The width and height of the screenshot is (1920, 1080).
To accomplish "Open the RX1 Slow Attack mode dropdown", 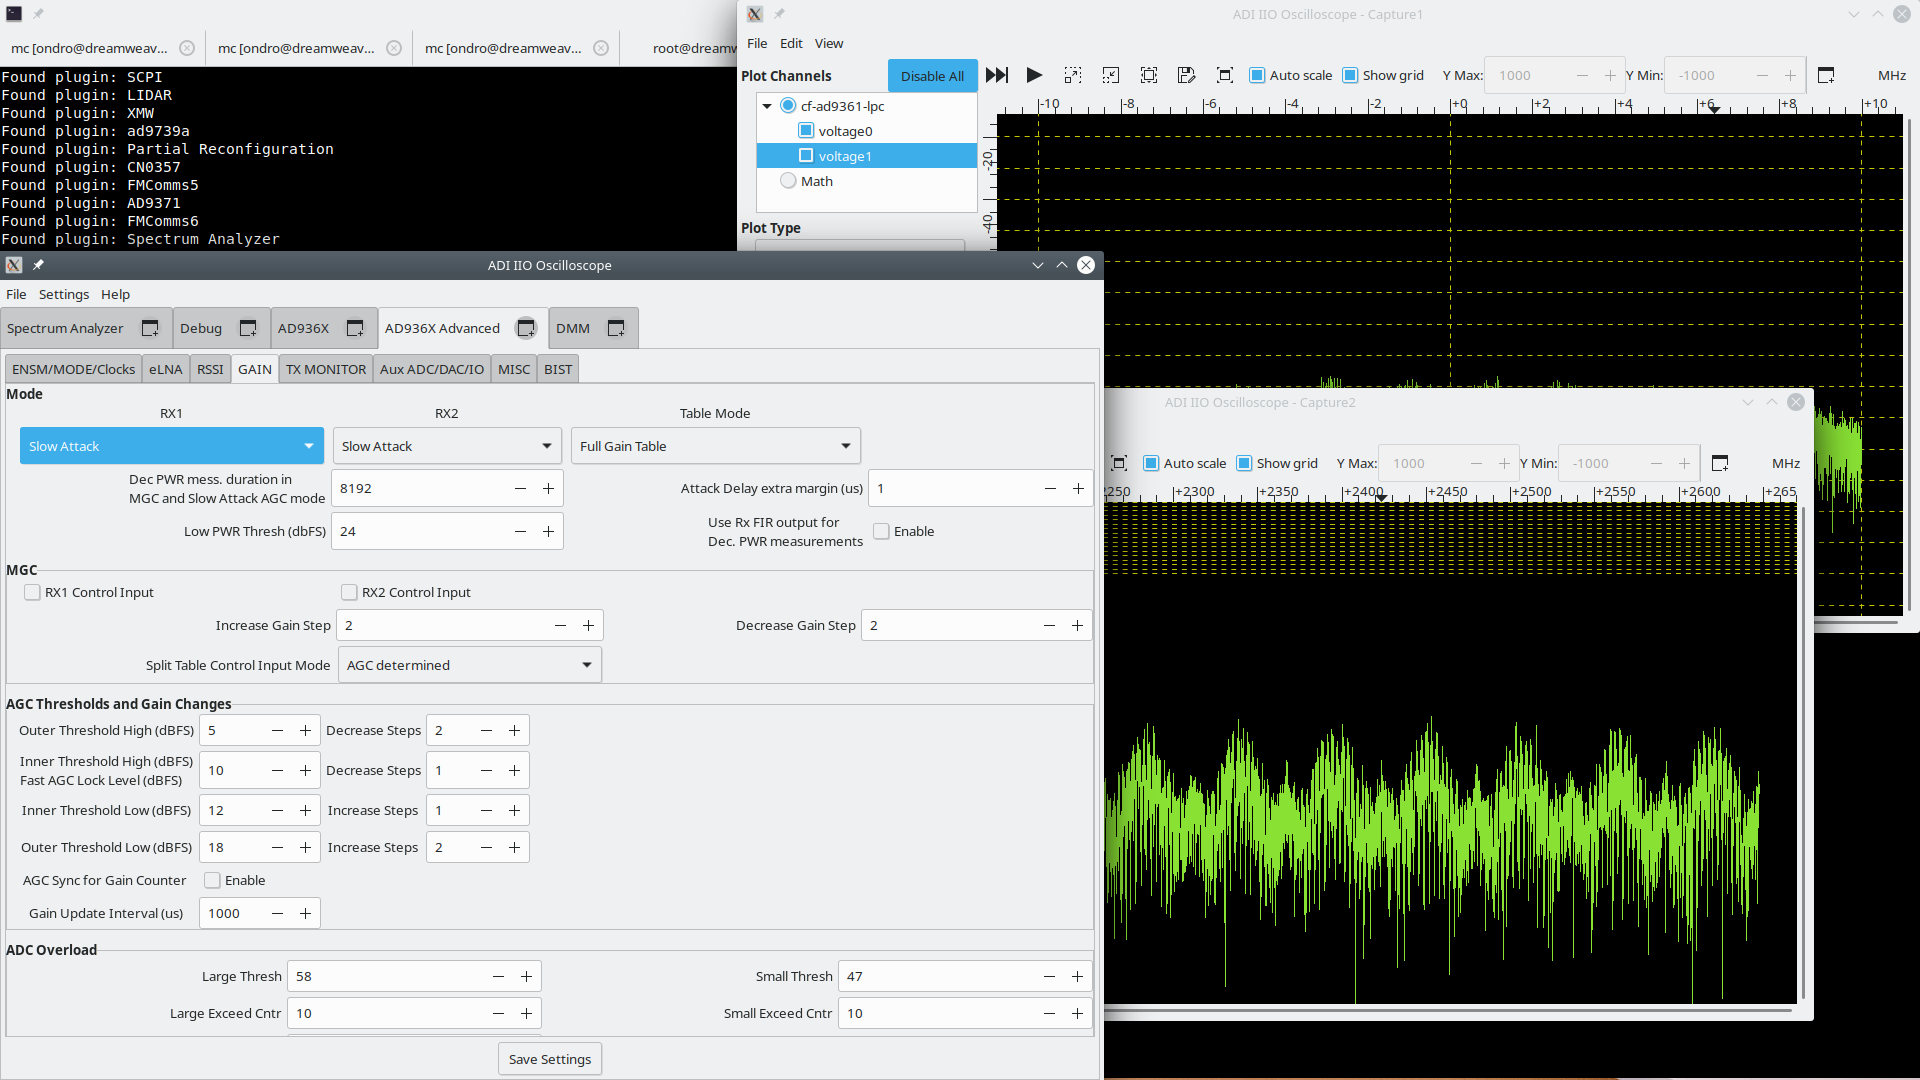I will pyautogui.click(x=172, y=446).
